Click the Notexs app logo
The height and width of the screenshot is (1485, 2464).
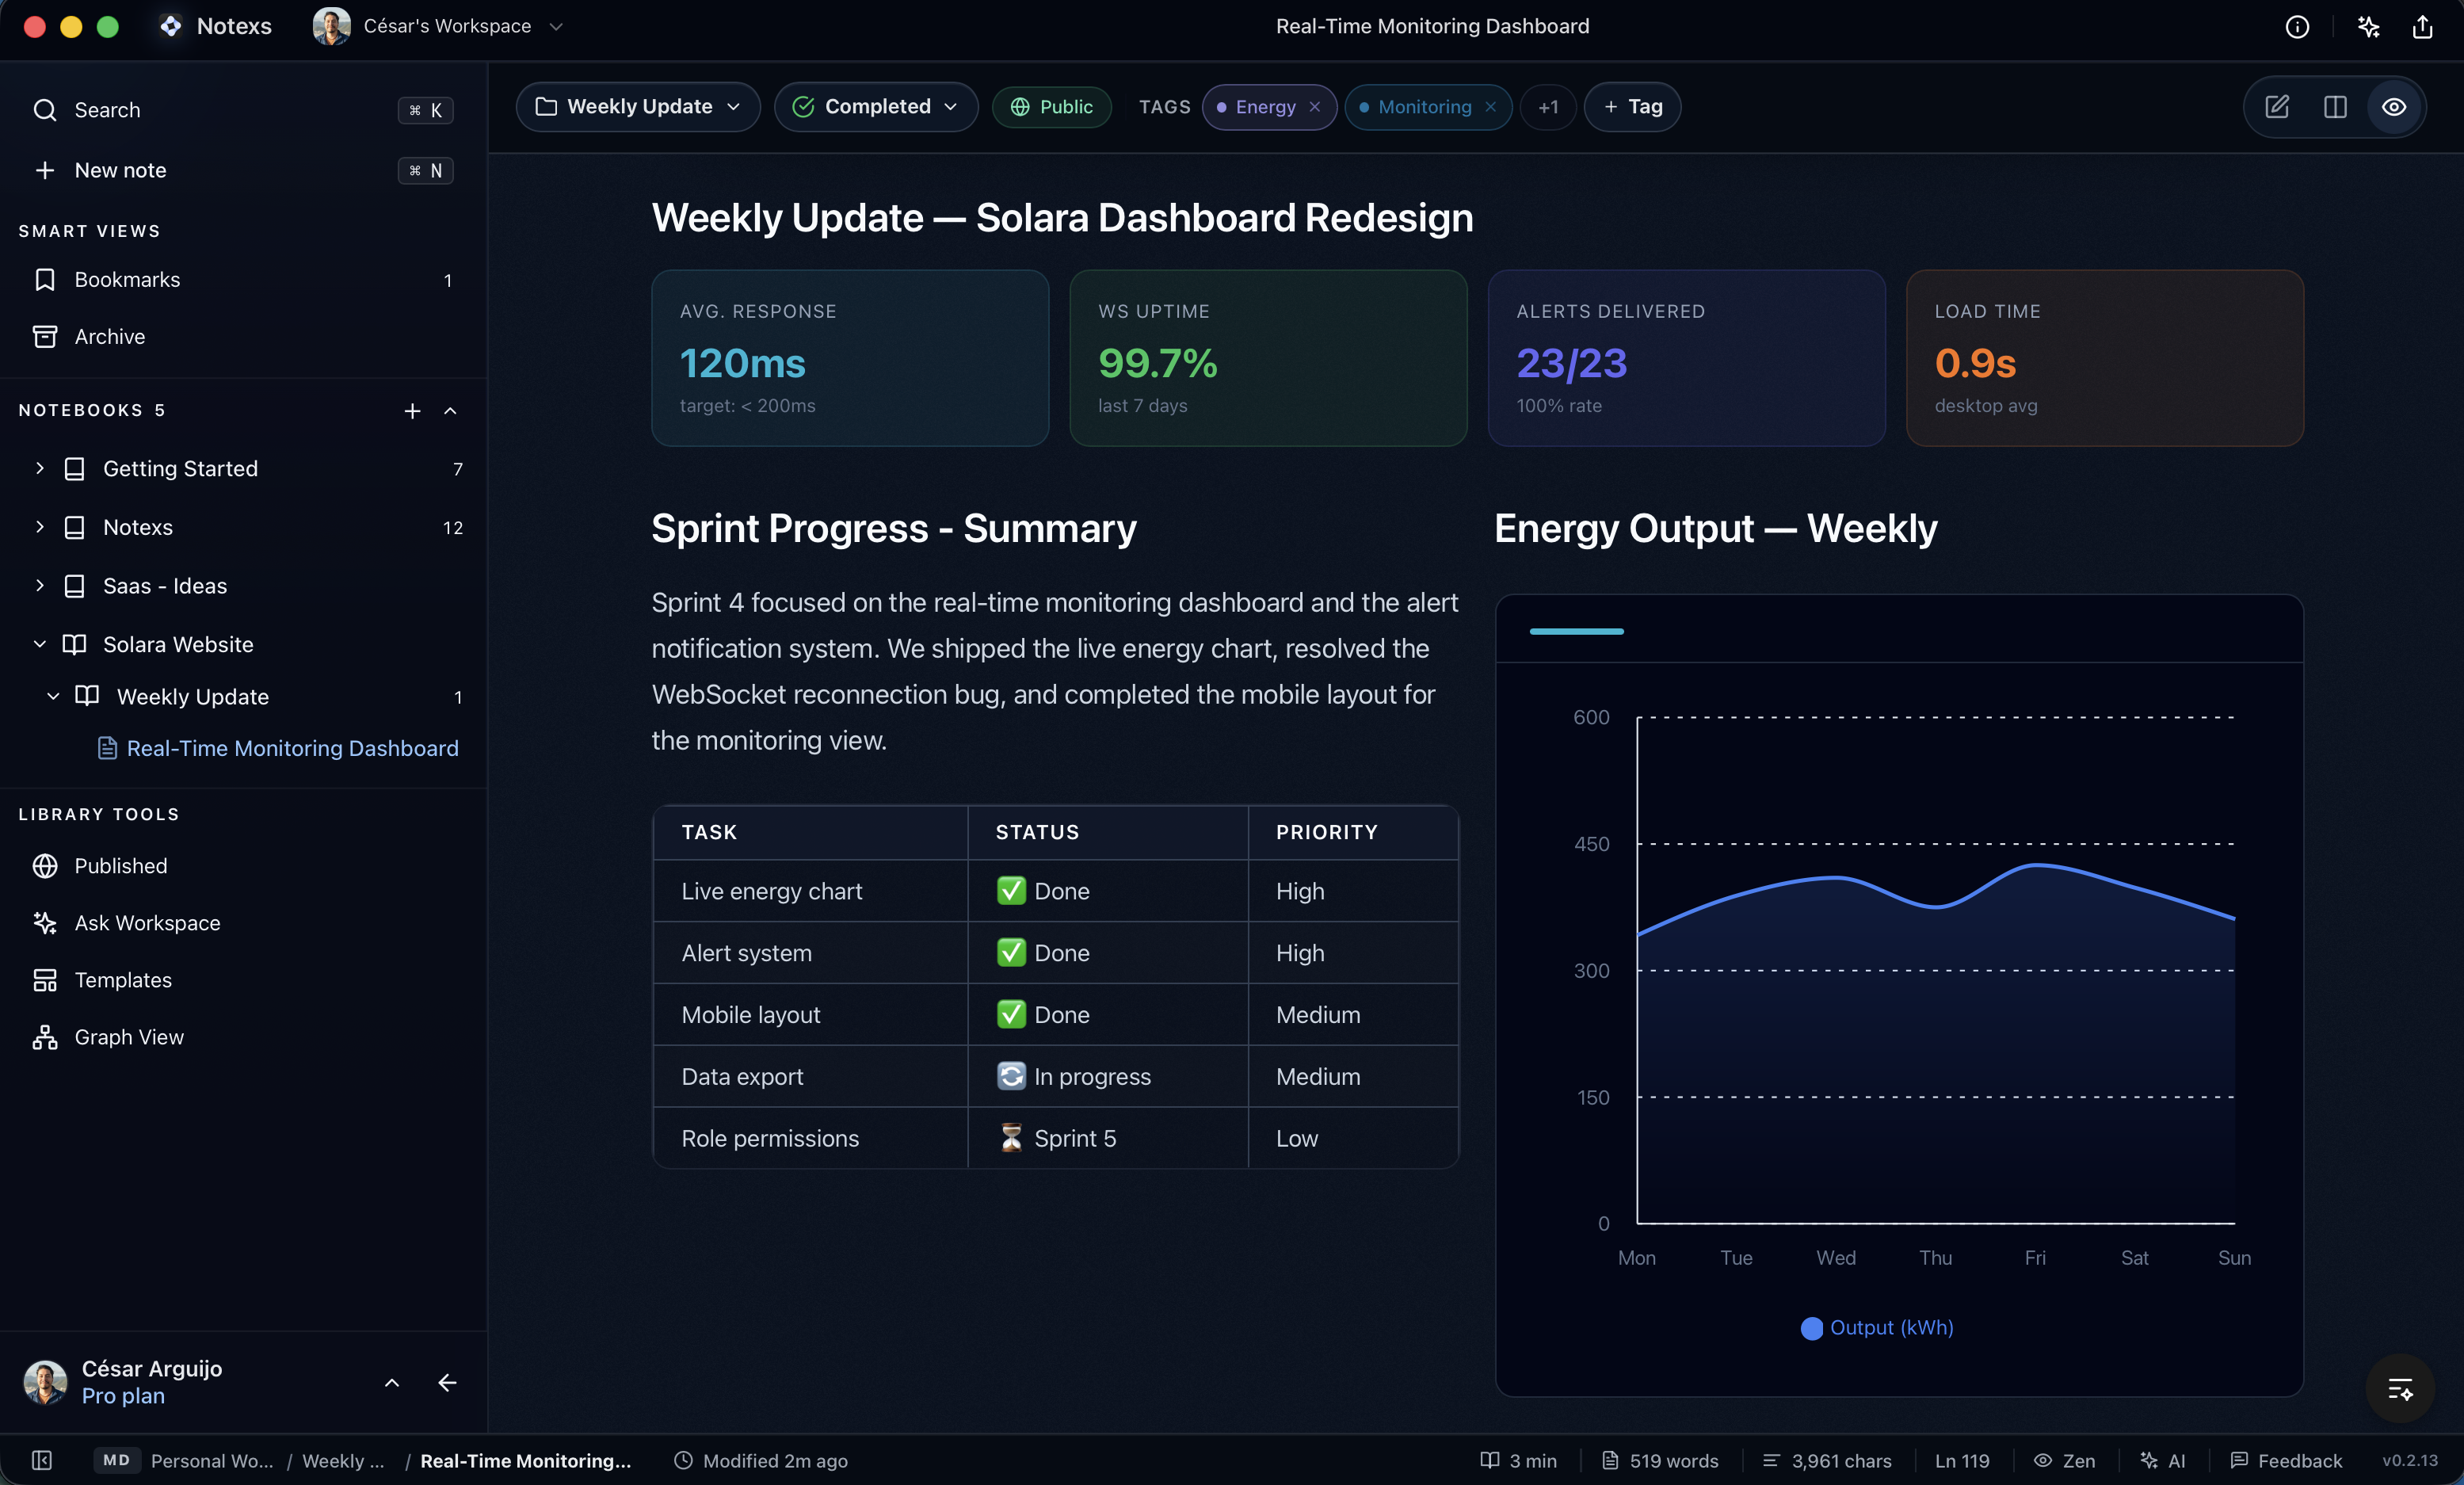171,27
